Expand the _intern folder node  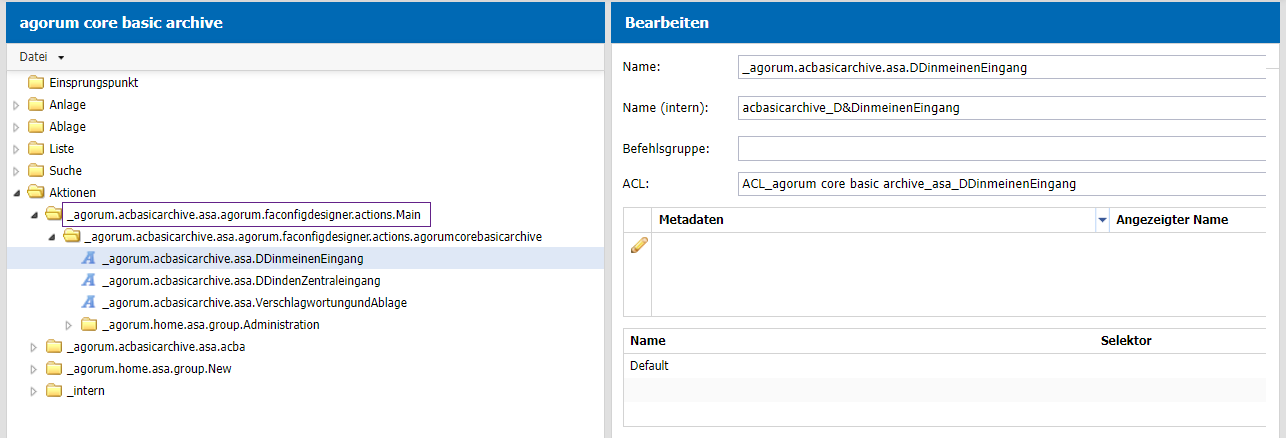tap(34, 390)
